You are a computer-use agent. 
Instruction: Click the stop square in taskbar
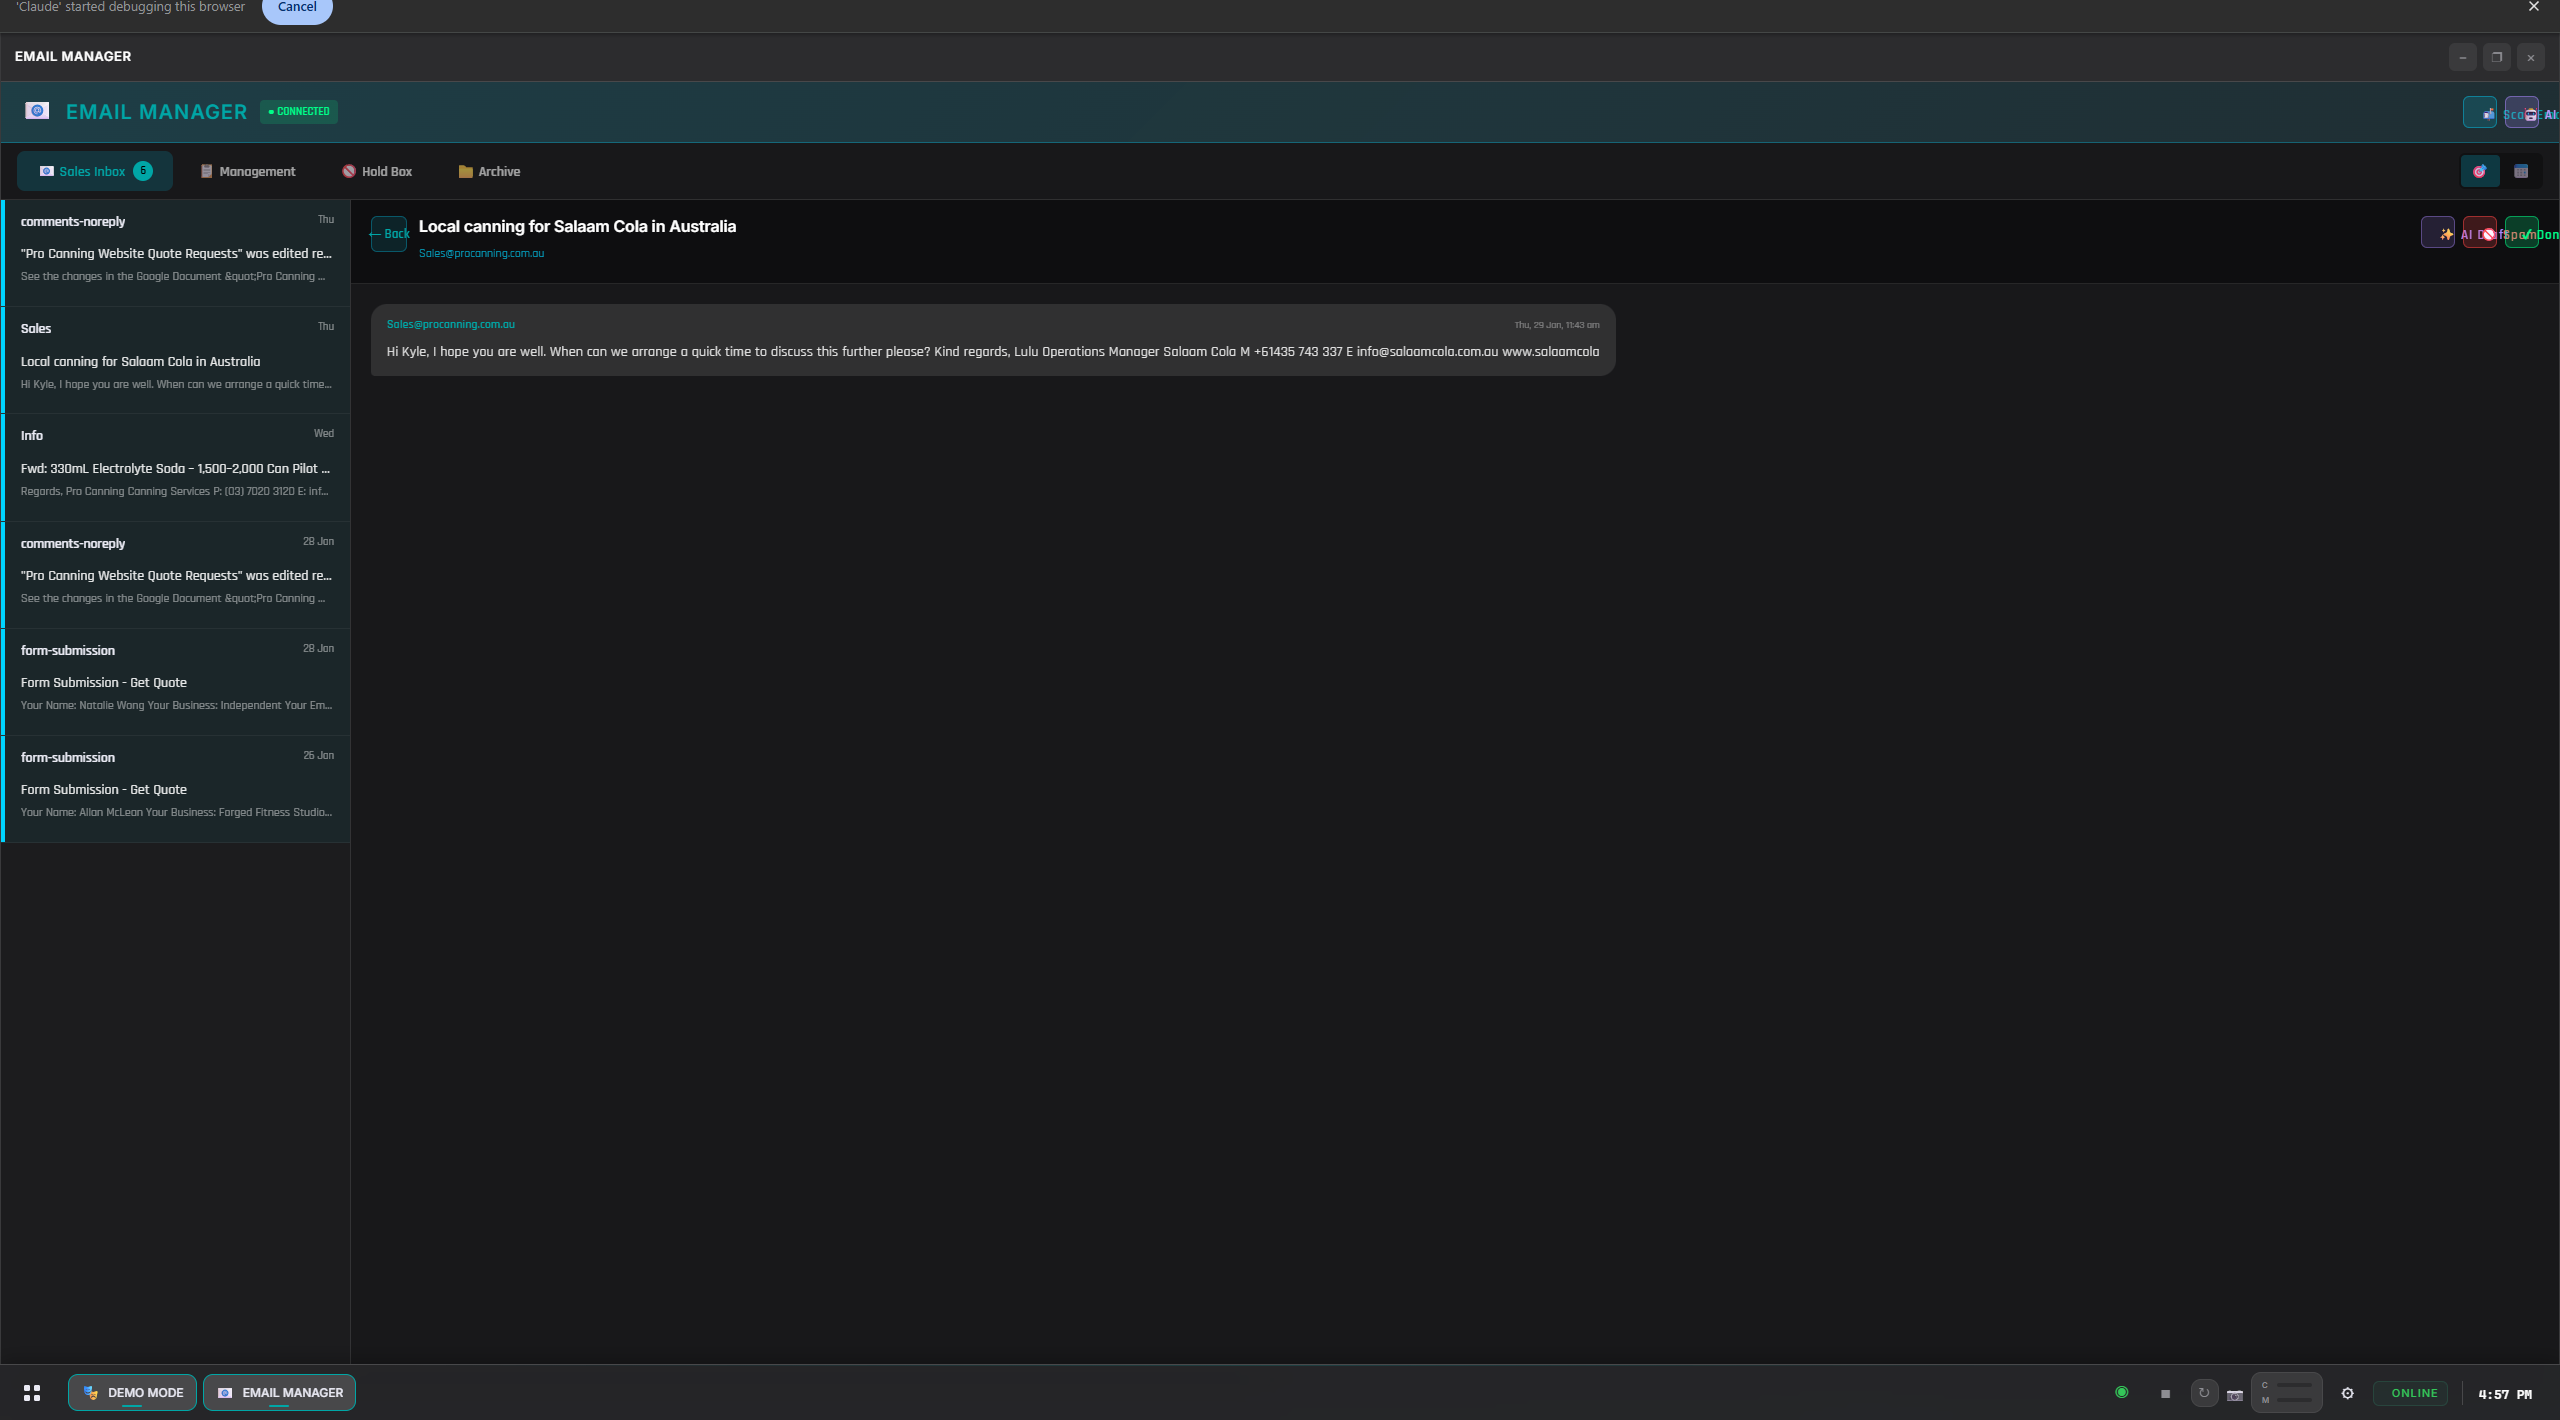(x=2165, y=1394)
